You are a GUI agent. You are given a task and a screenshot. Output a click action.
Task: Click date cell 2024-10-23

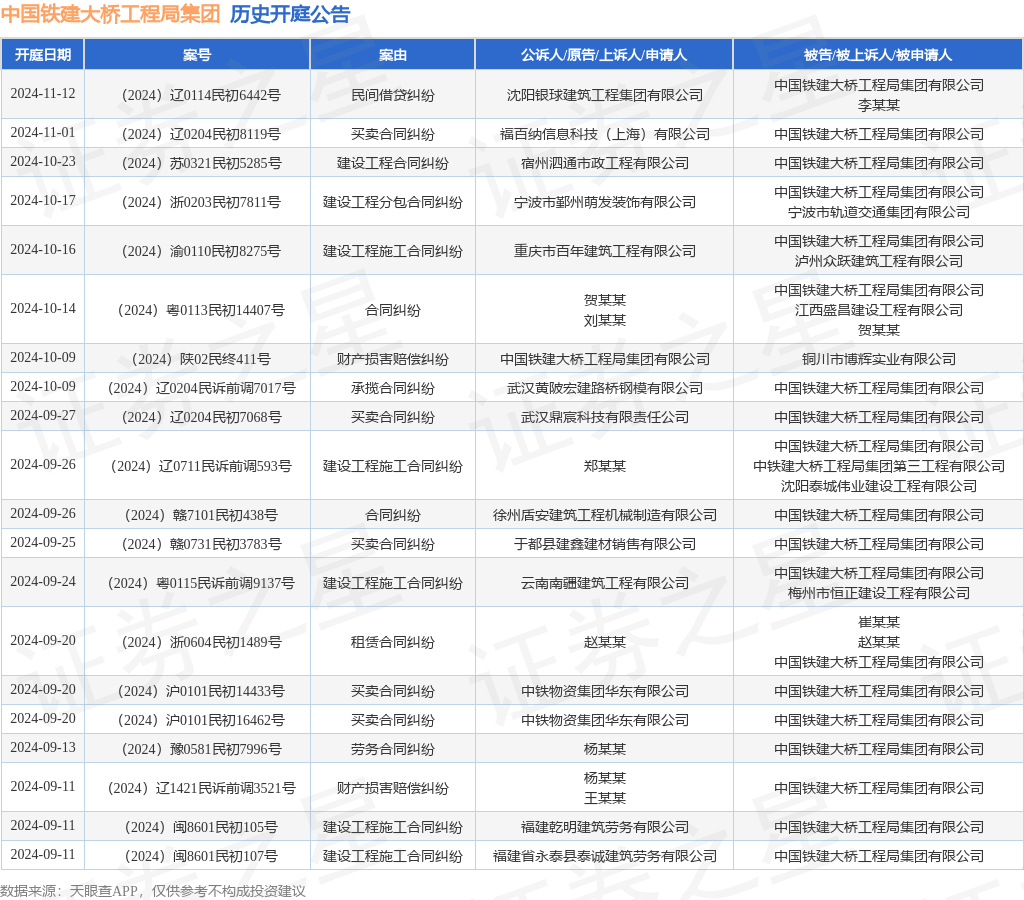pos(42,161)
